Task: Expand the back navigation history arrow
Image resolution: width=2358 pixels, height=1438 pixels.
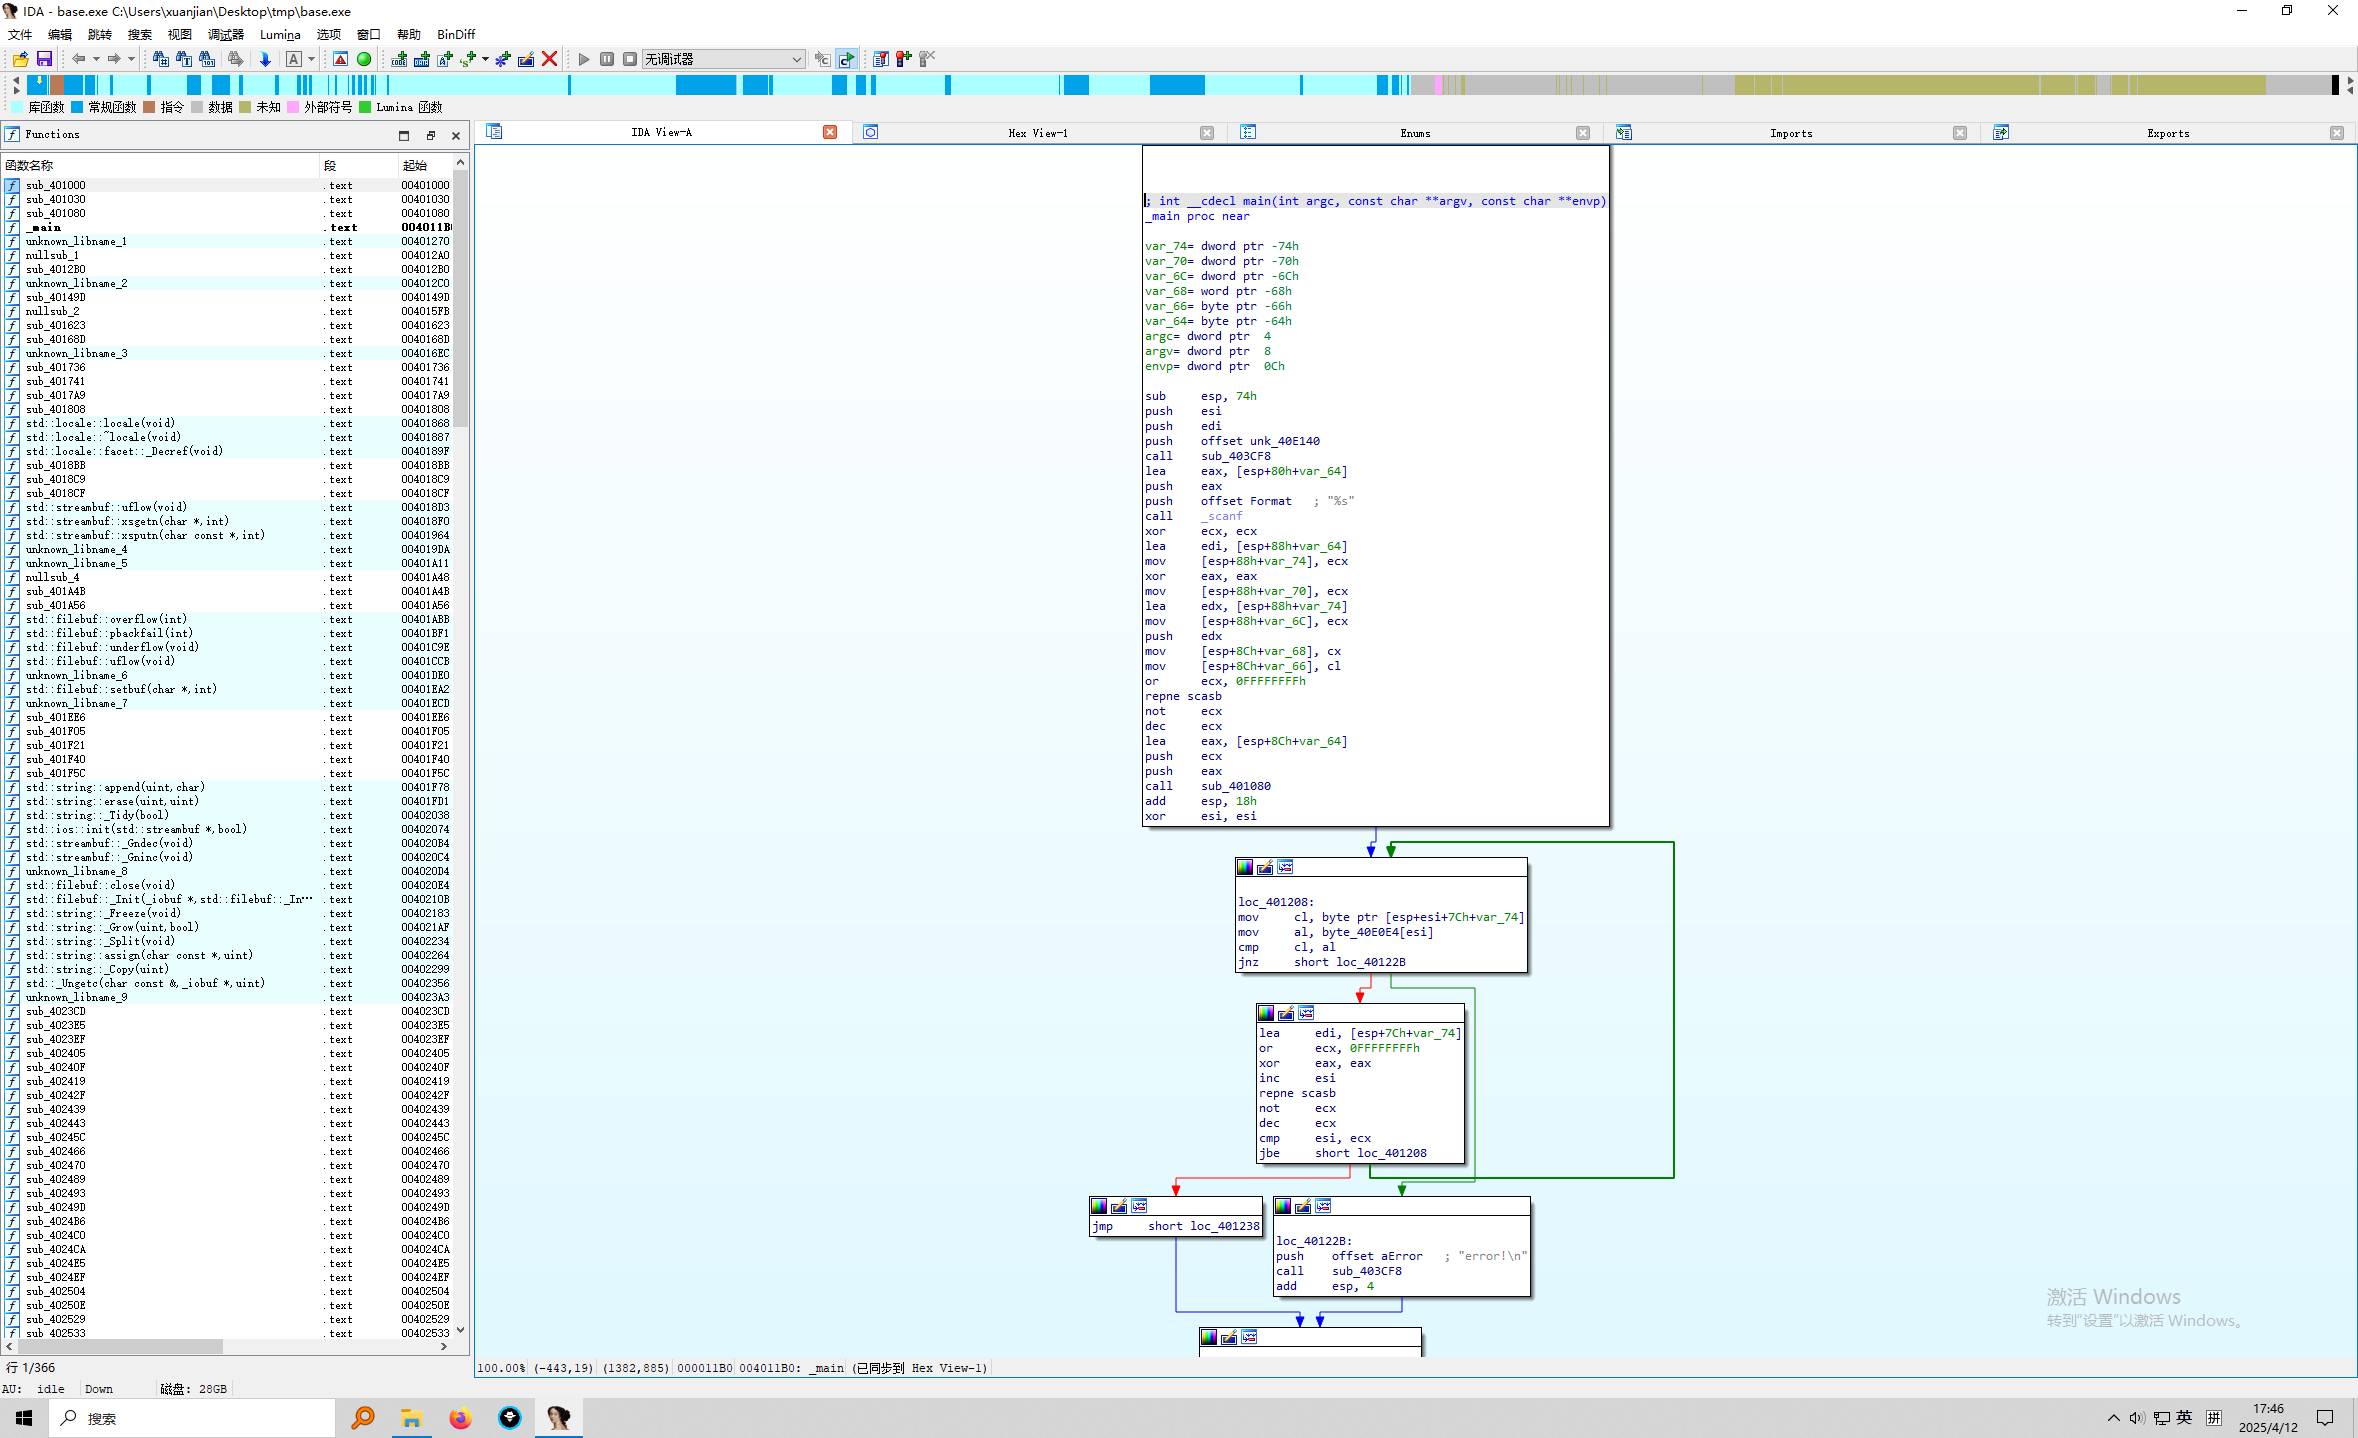Action: pyautogui.click(x=96, y=59)
